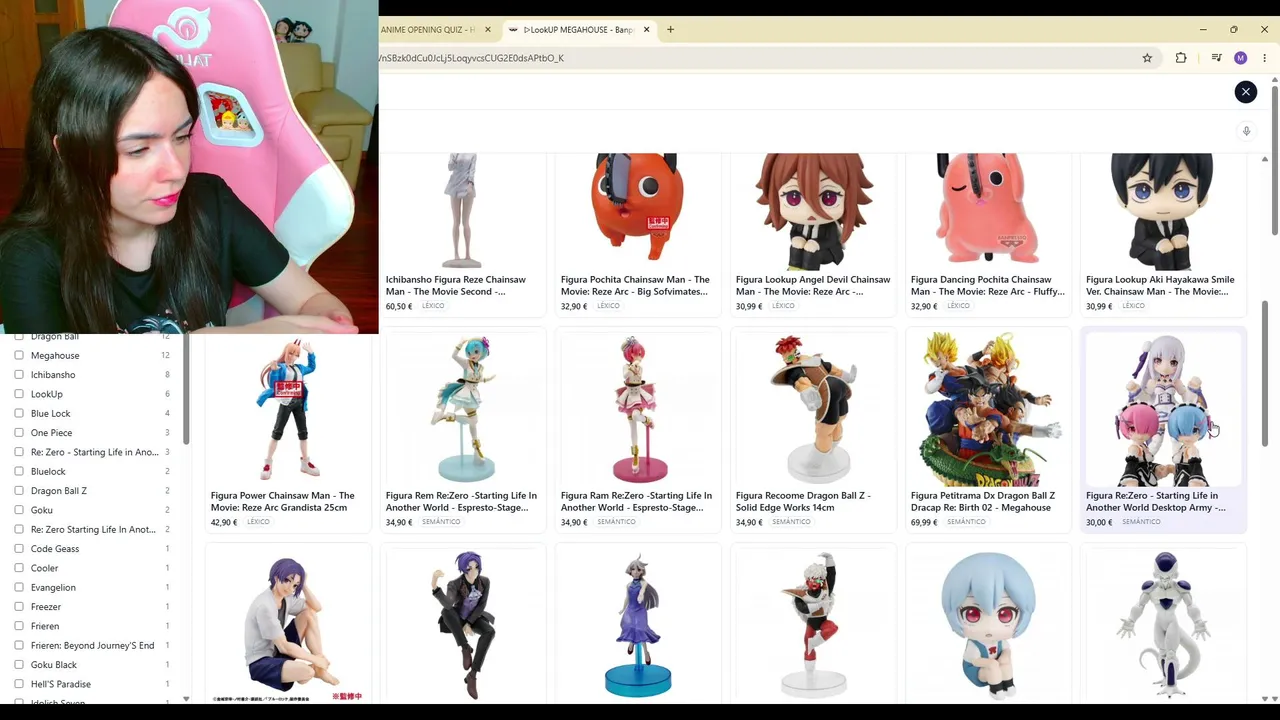Click the filter sidebar scroll-down arrow
1280x720 pixels.
(186, 699)
